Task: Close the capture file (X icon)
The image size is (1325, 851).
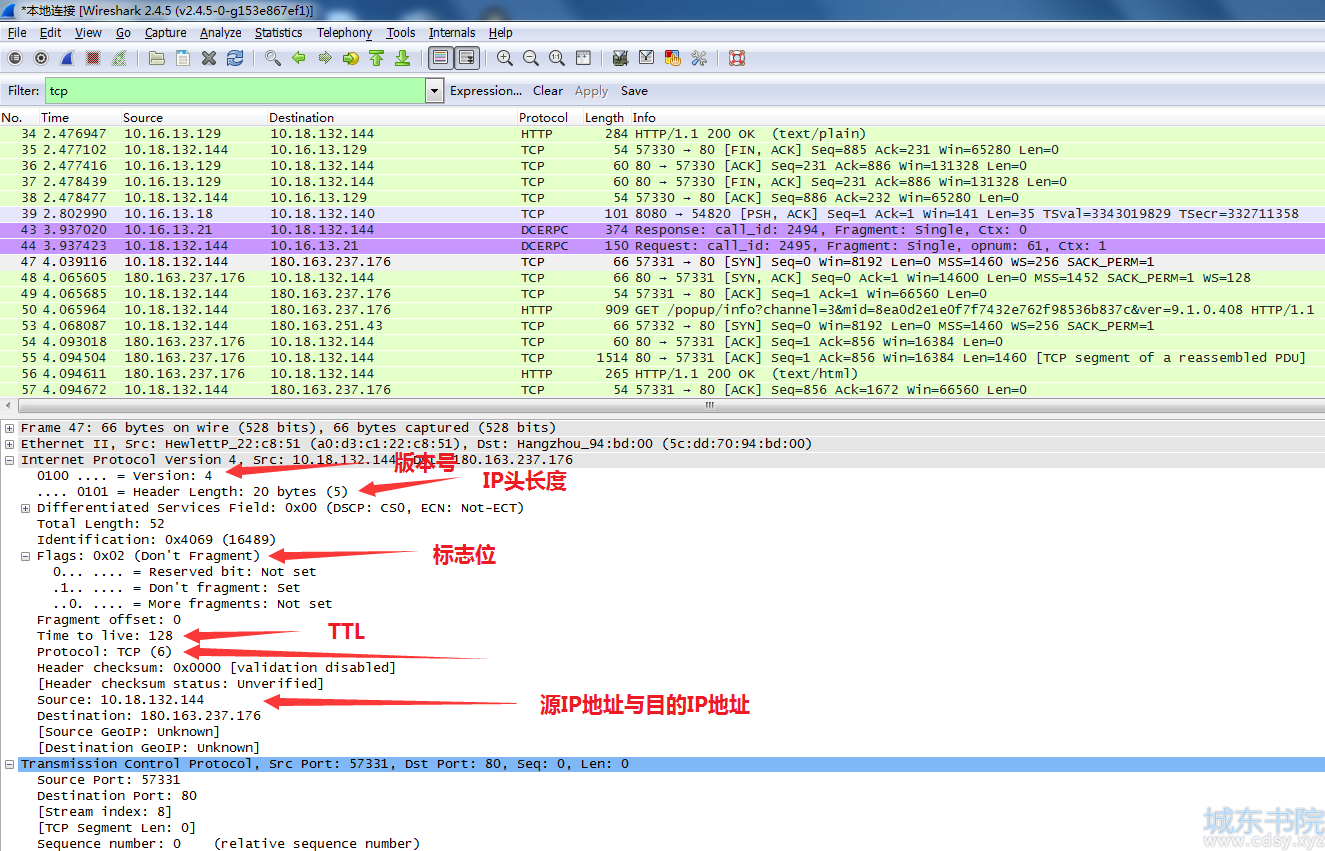Action: (209, 58)
